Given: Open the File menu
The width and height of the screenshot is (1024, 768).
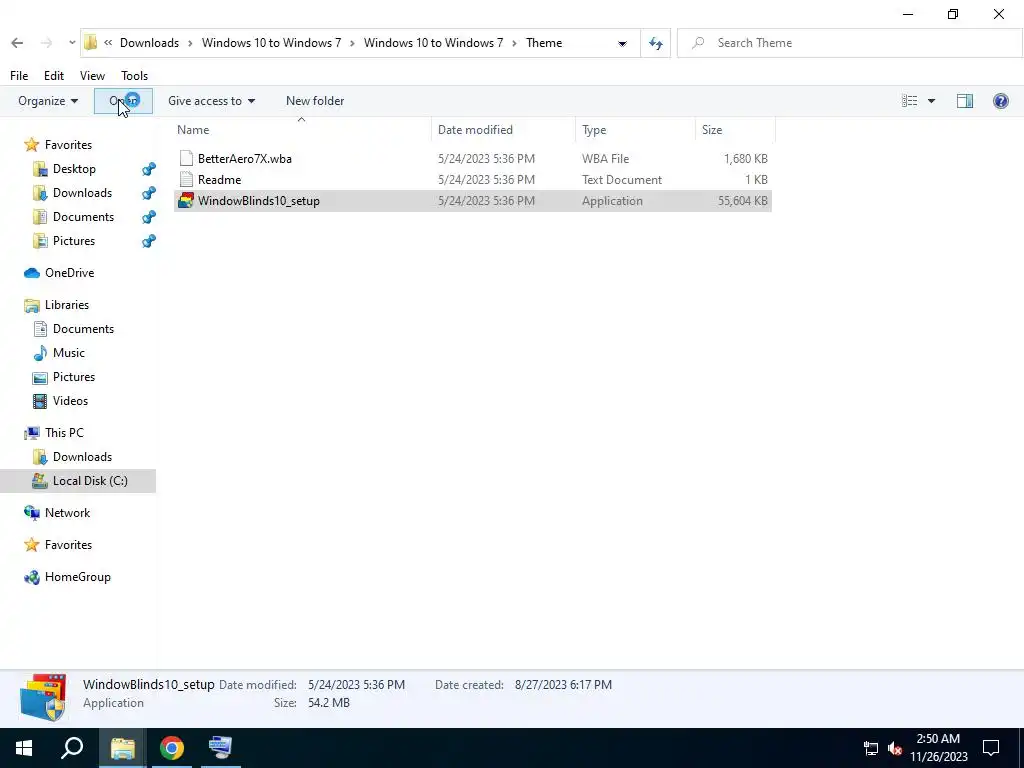Looking at the screenshot, I should point(19,76).
